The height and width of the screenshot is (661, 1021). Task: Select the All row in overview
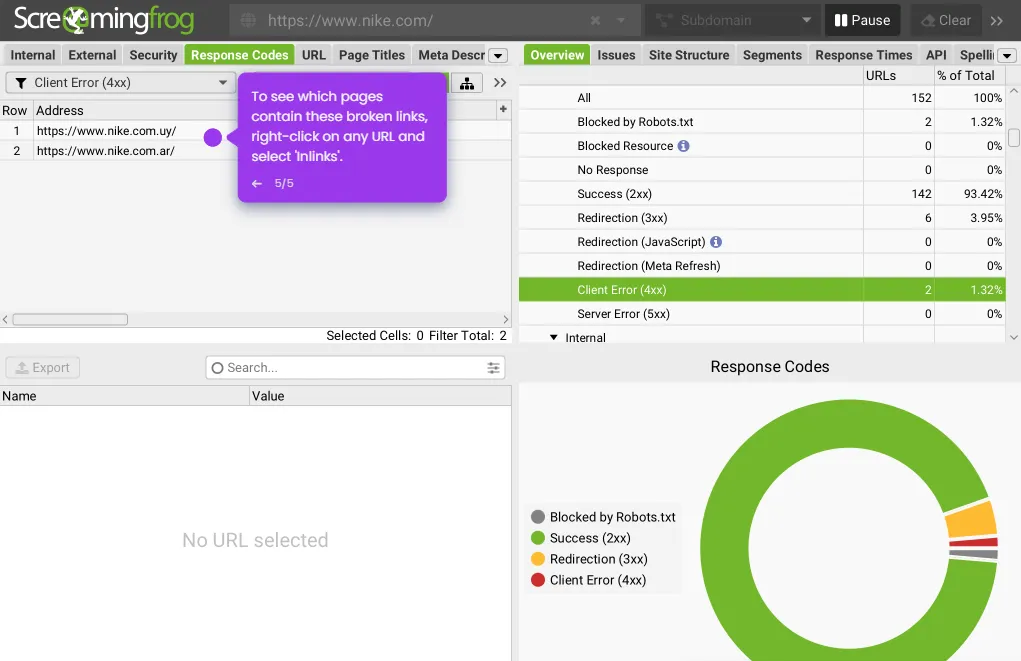click(762, 98)
